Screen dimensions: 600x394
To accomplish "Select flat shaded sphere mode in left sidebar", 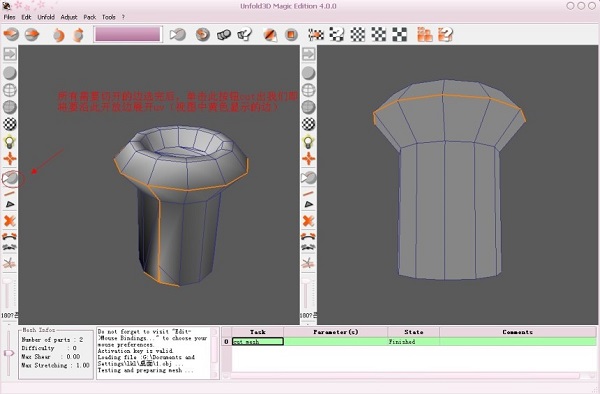I will tap(10, 73).
